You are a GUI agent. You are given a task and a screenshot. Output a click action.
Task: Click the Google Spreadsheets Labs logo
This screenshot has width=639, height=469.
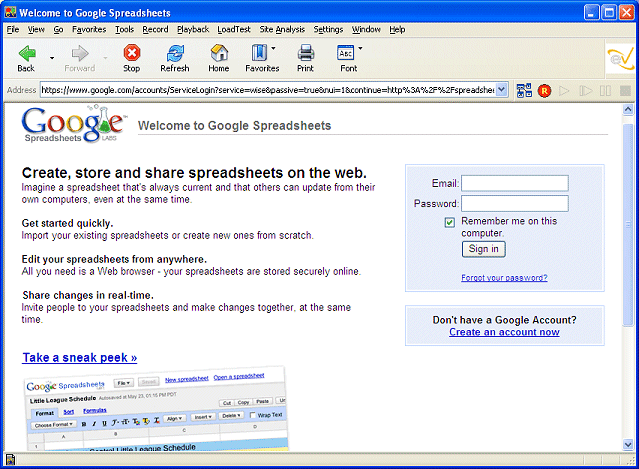[73, 124]
